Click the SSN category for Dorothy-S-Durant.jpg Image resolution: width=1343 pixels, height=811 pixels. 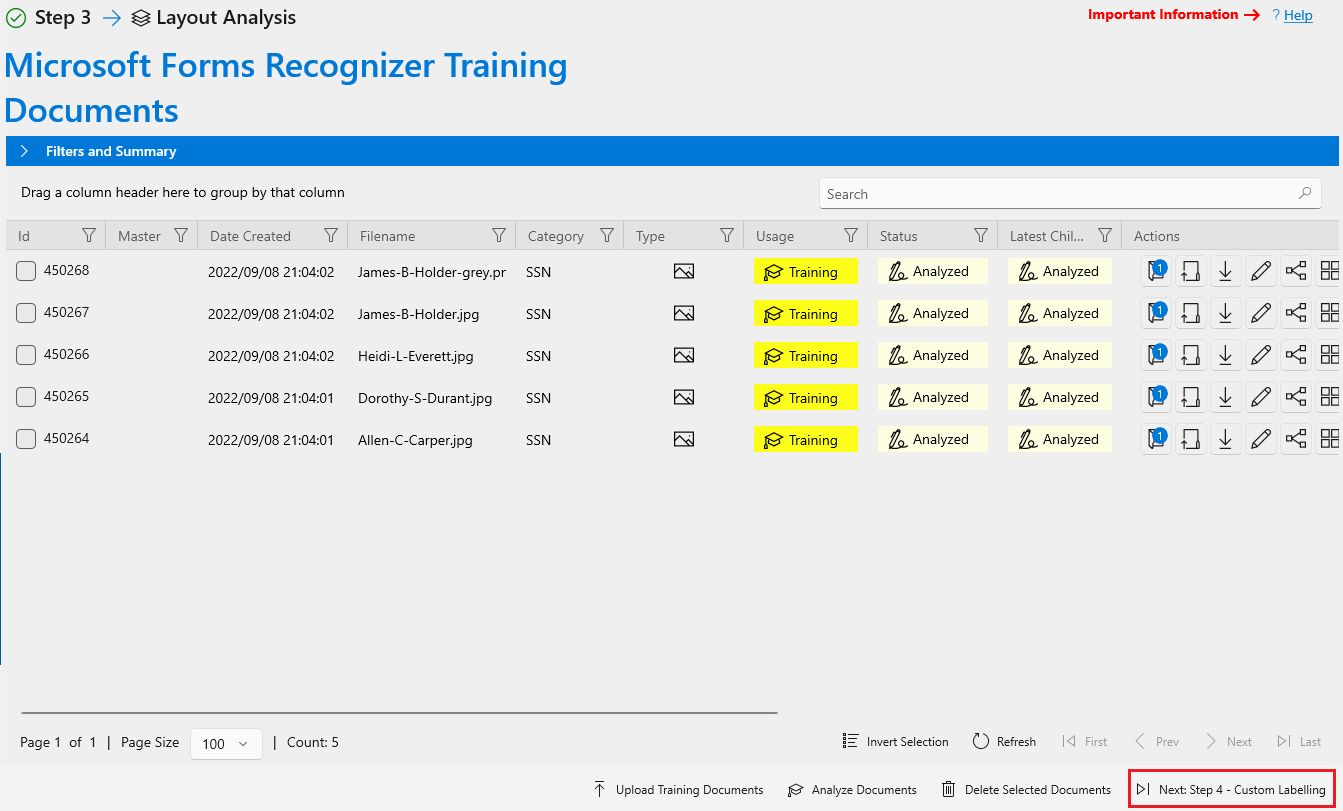point(539,398)
